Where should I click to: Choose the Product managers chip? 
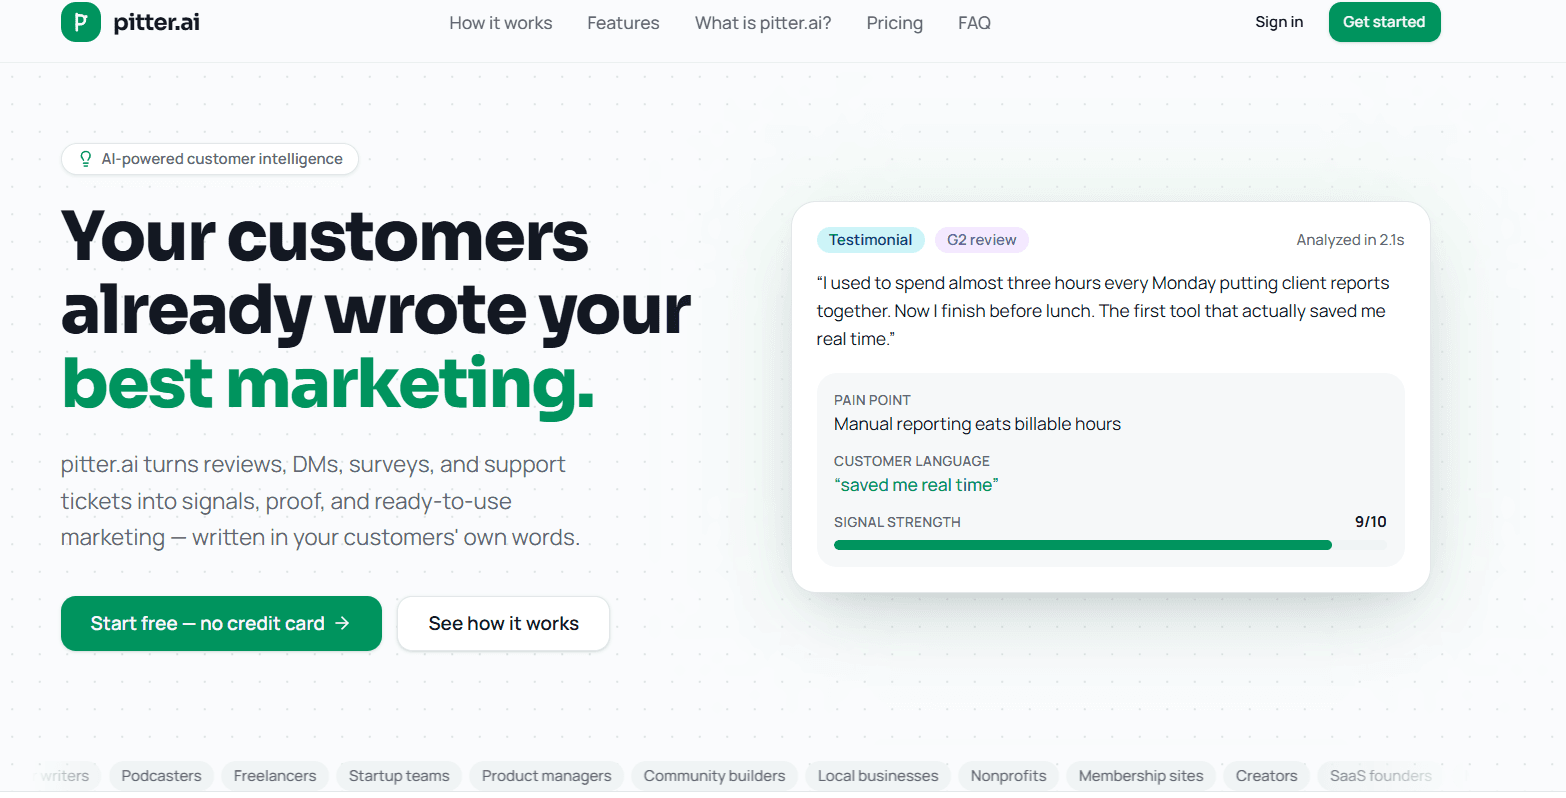point(546,776)
